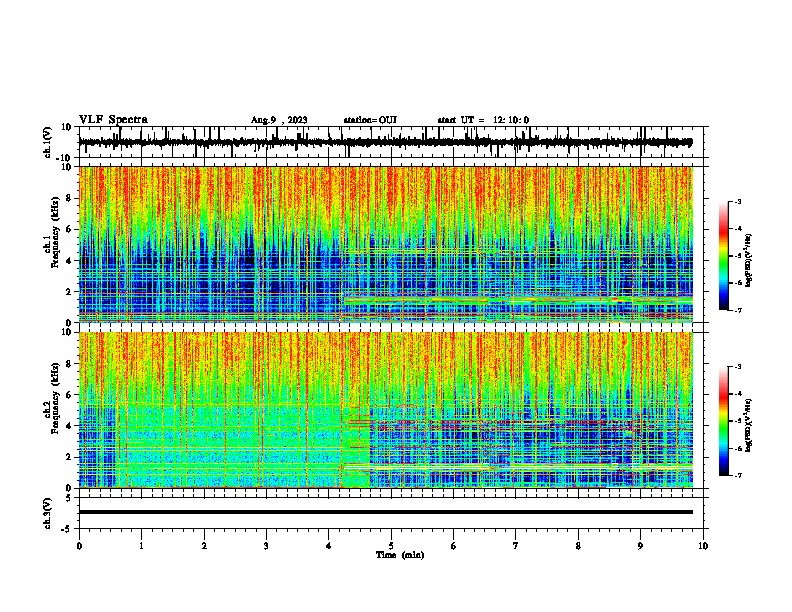The height and width of the screenshot is (612, 792).
Task: Click x-axis tick label '3'
Action: [266, 546]
